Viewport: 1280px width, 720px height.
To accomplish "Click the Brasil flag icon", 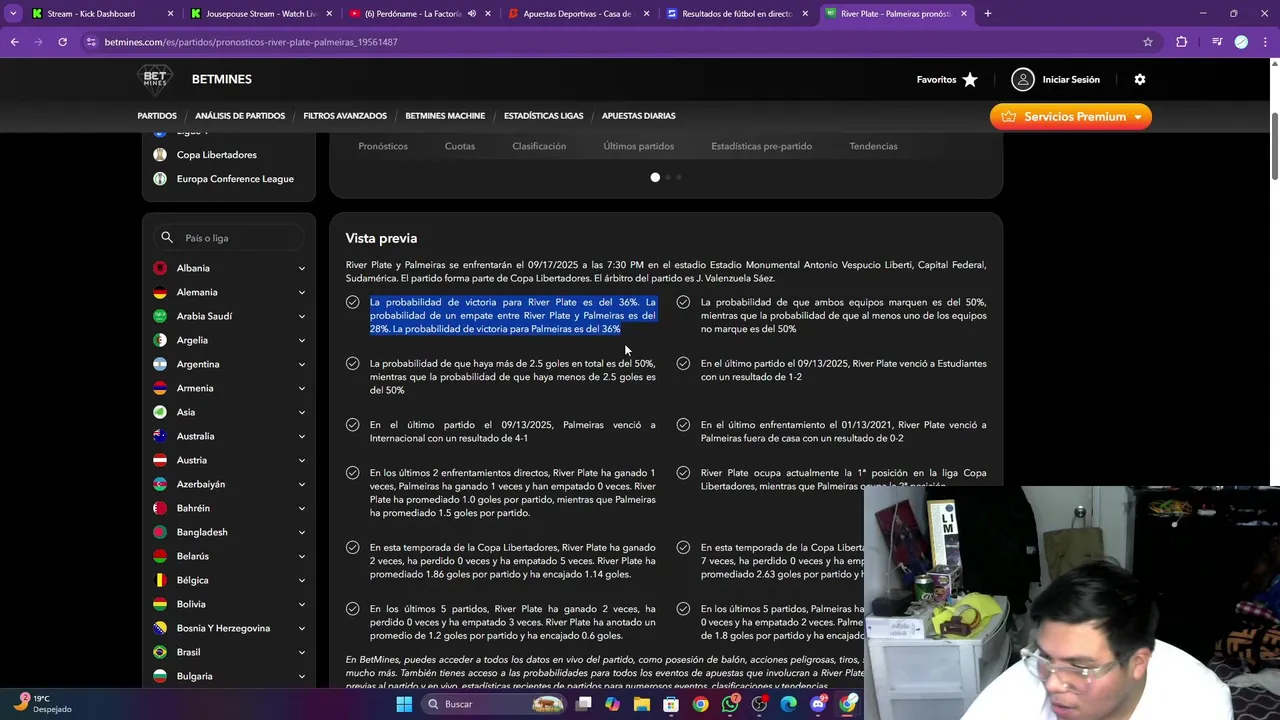I will 160,652.
